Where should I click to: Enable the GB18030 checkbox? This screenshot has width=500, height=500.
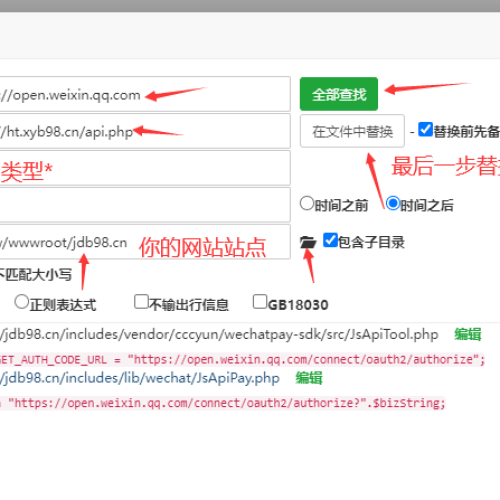[260, 302]
